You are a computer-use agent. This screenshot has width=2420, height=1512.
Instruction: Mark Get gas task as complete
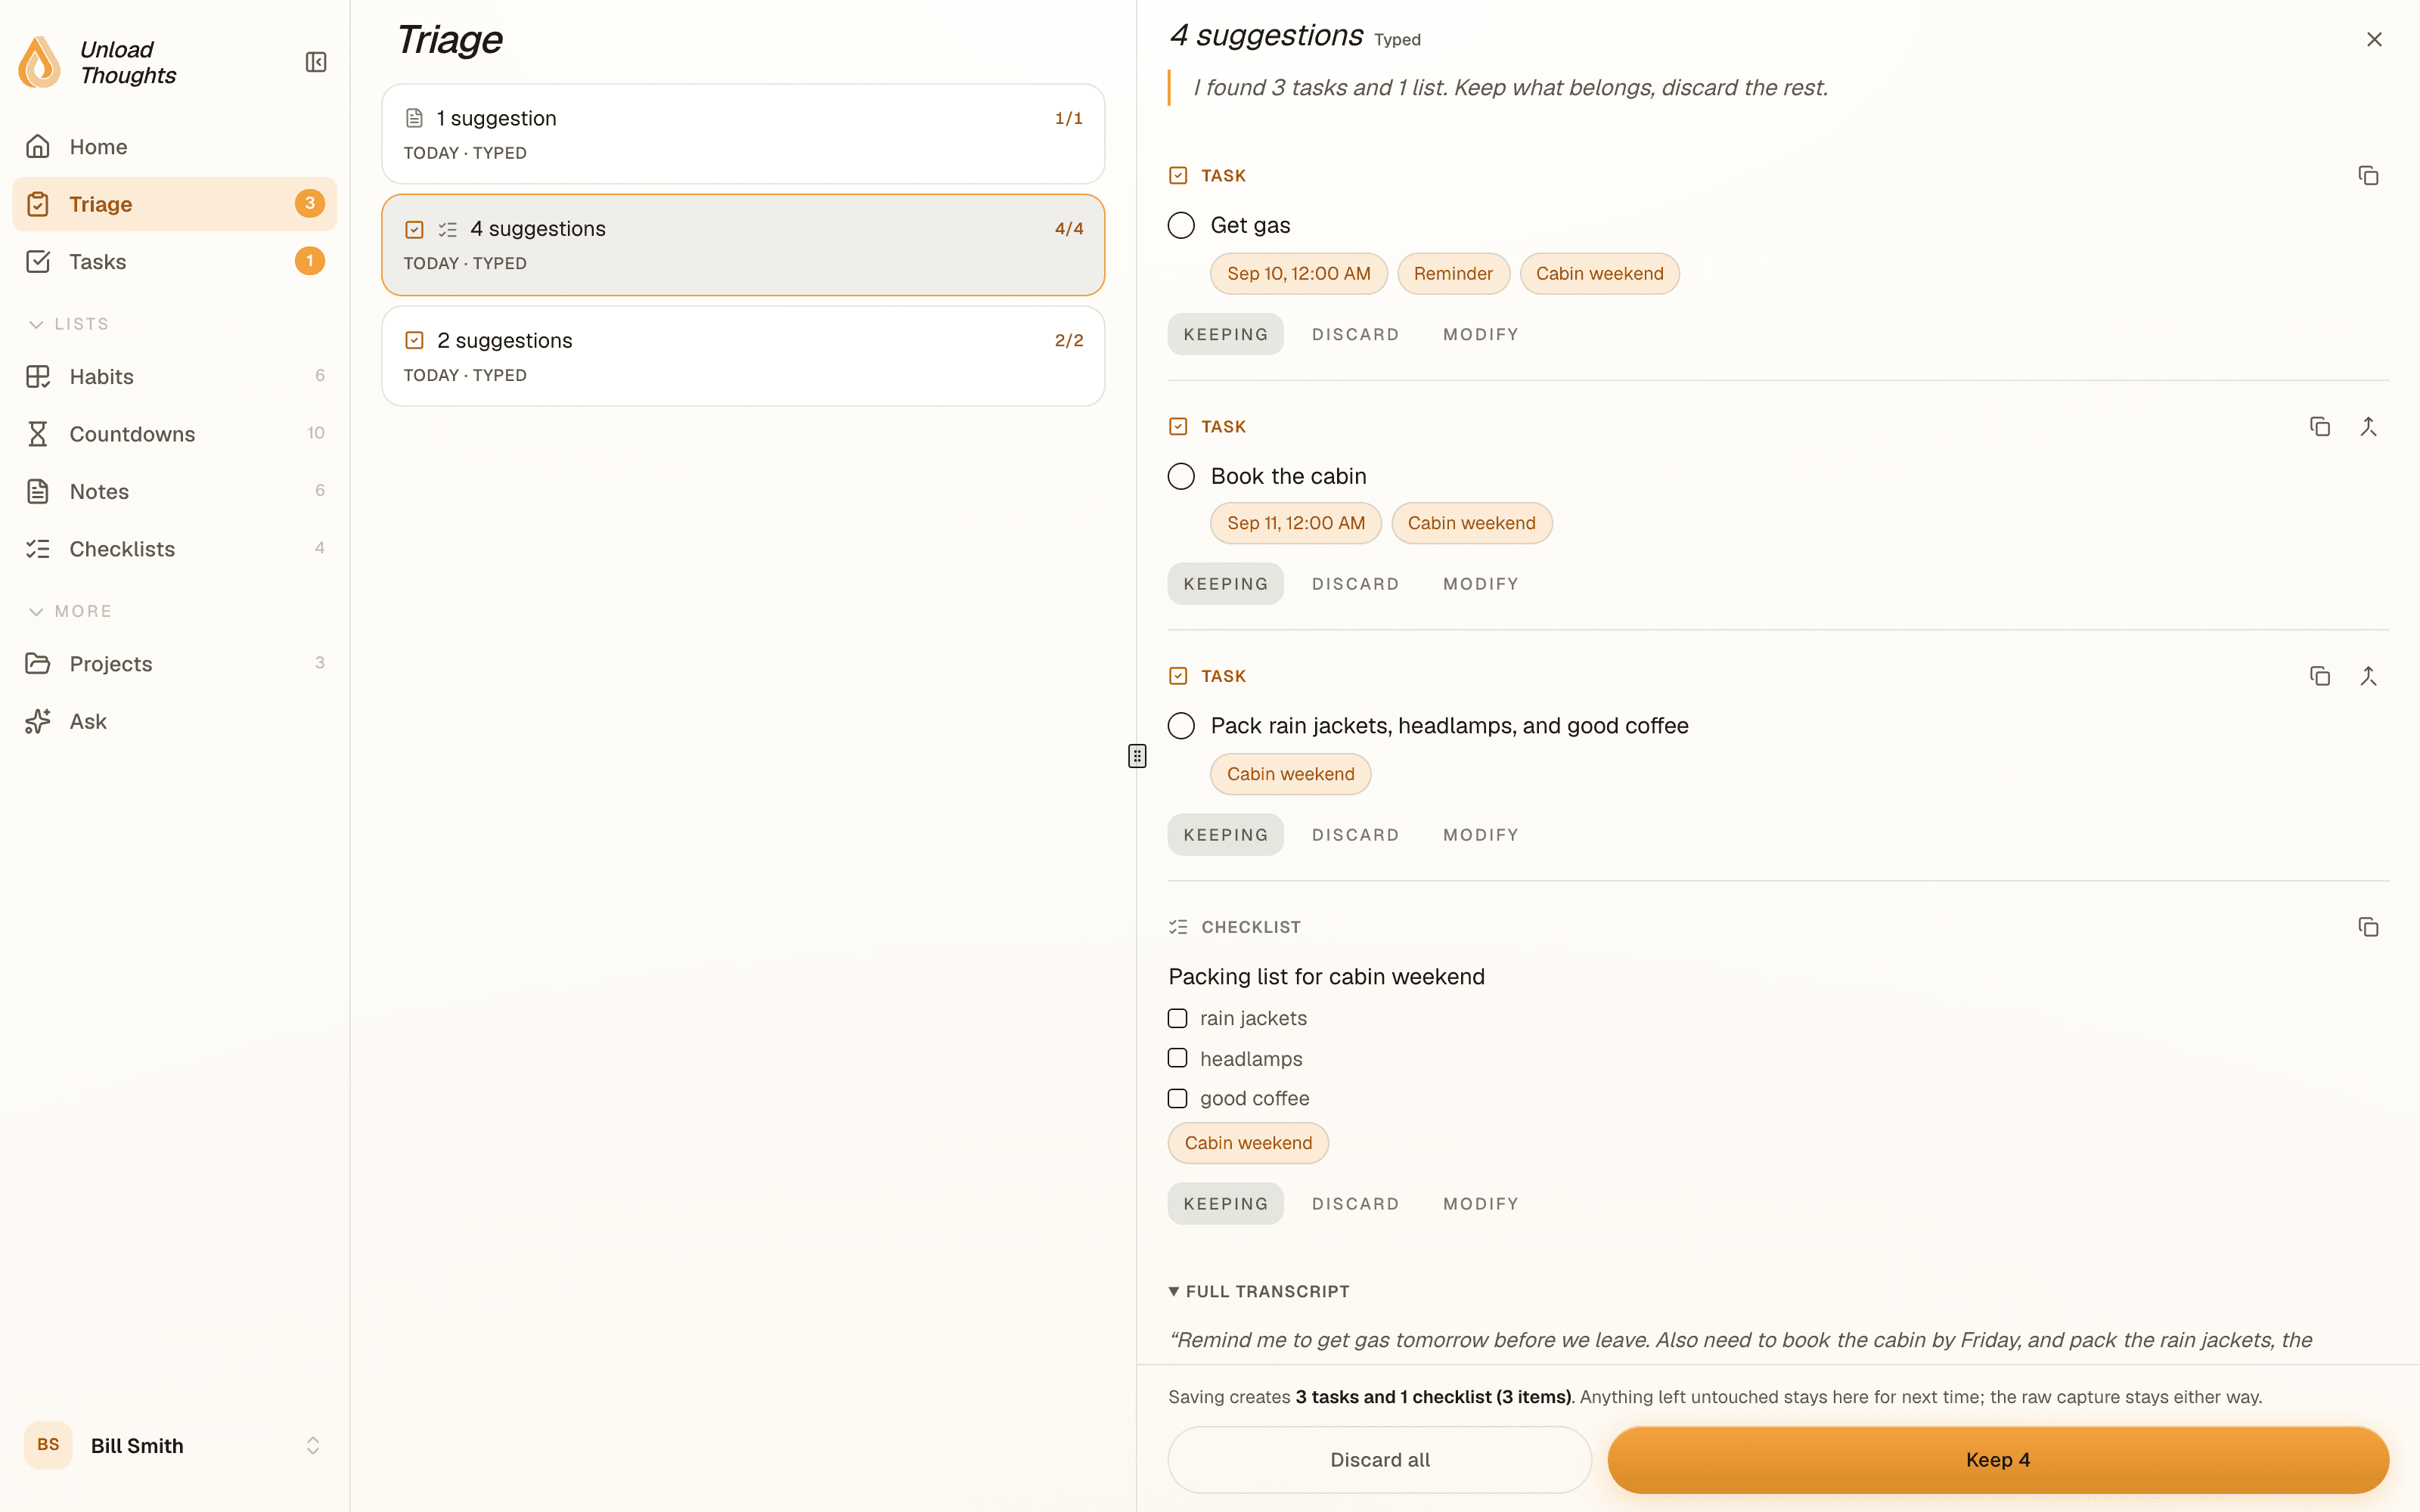tap(1181, 226)
